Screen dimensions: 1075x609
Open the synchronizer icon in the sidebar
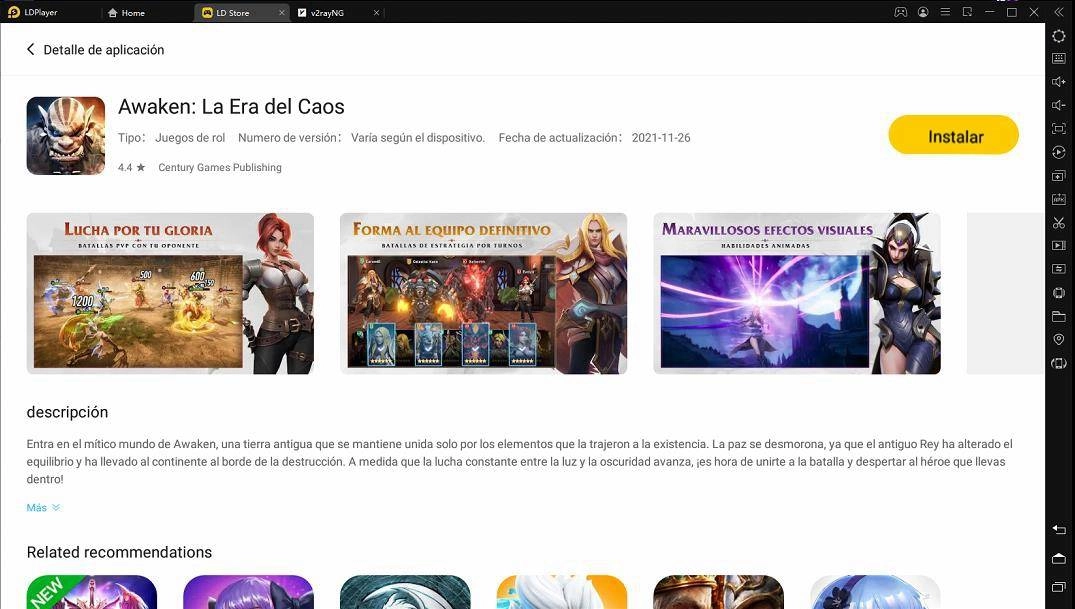coord(1059,269)
